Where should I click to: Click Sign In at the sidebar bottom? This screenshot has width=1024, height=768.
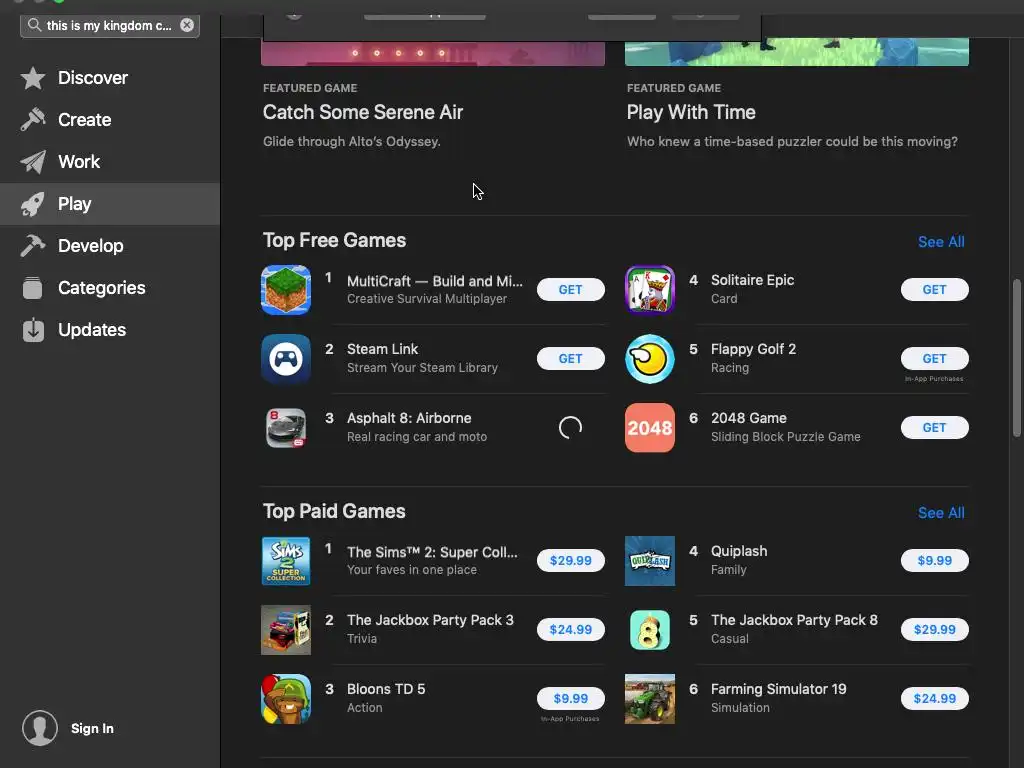pos(92,728)
